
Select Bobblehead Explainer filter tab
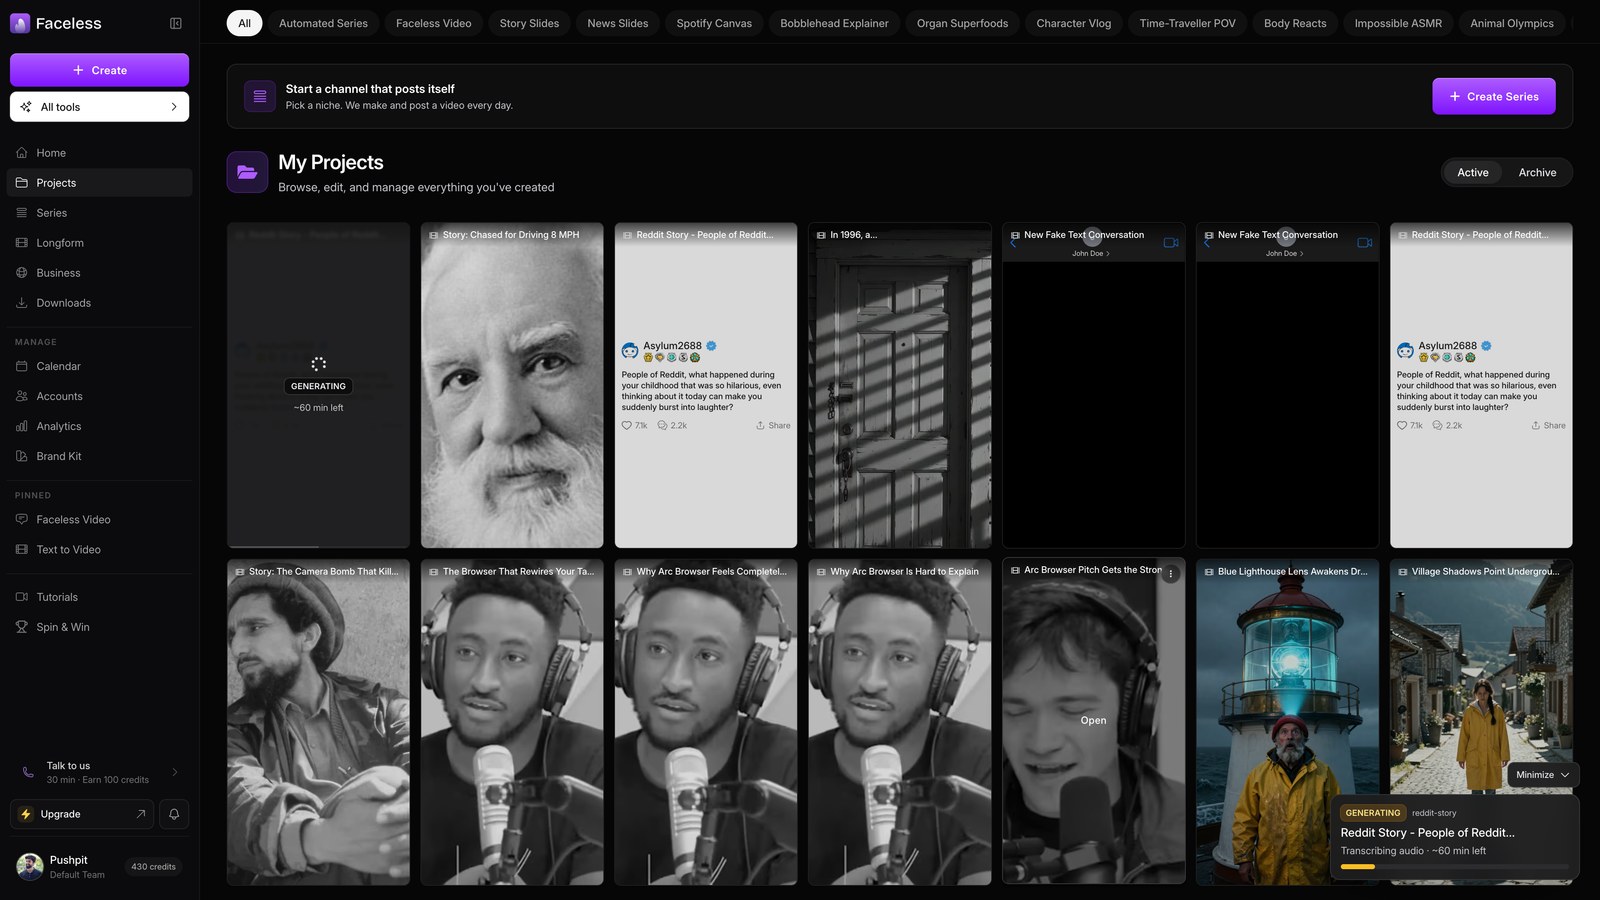point(834,23)
